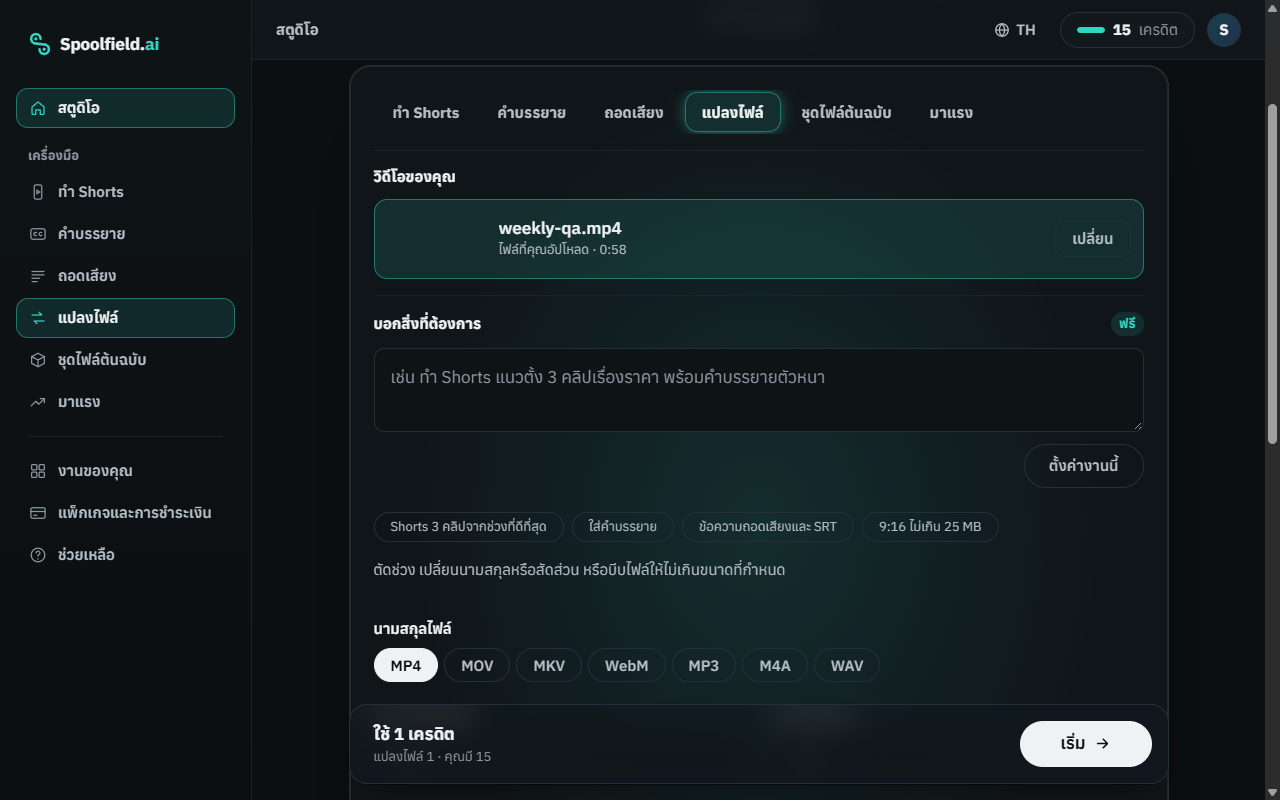
Task: Click the question mark icon beside ช่วยเหลือ
Action: pyautogui.click(x=38, y=555)
